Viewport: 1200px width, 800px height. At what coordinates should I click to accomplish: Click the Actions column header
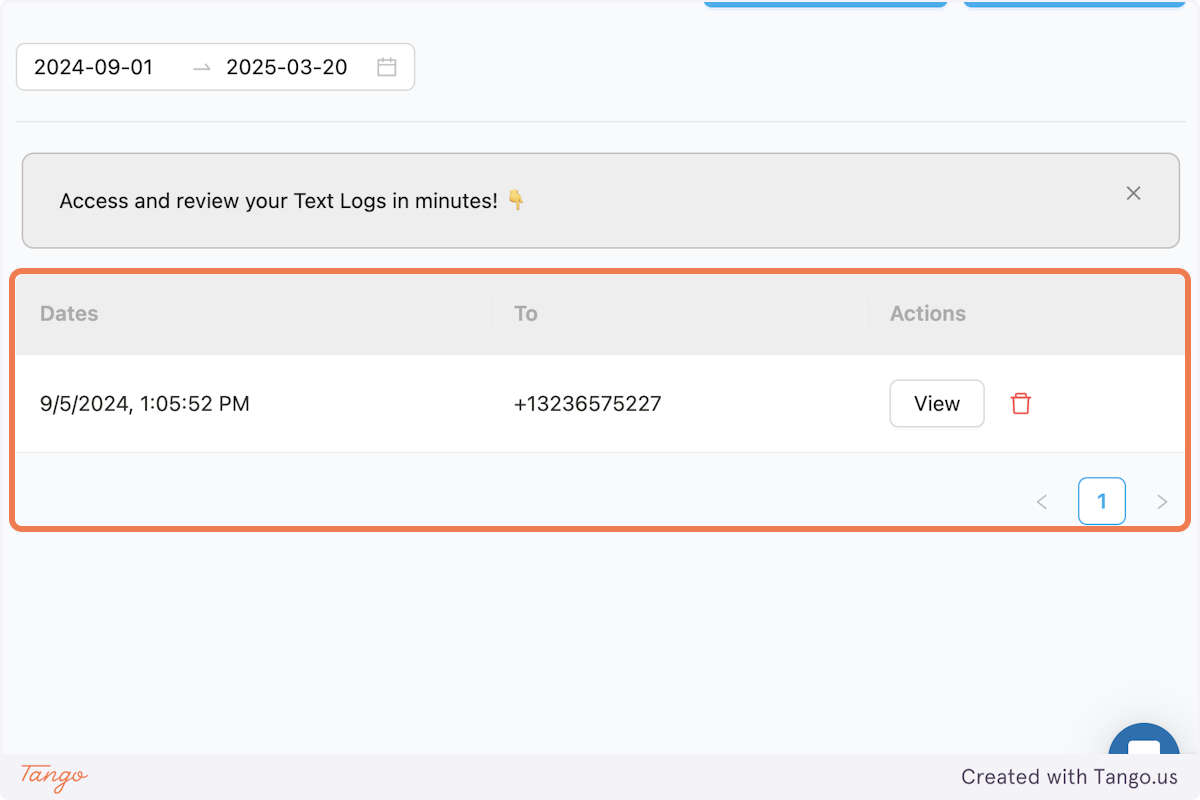click(x=927, y=313)
